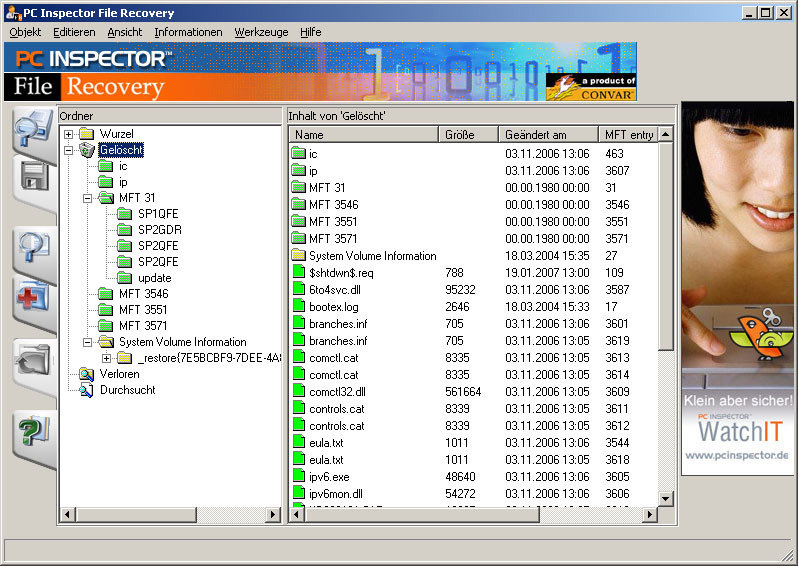The image size is (798, 566).
Task: Open the www.pcinspector.de link in ad
Action: [737, 455]
